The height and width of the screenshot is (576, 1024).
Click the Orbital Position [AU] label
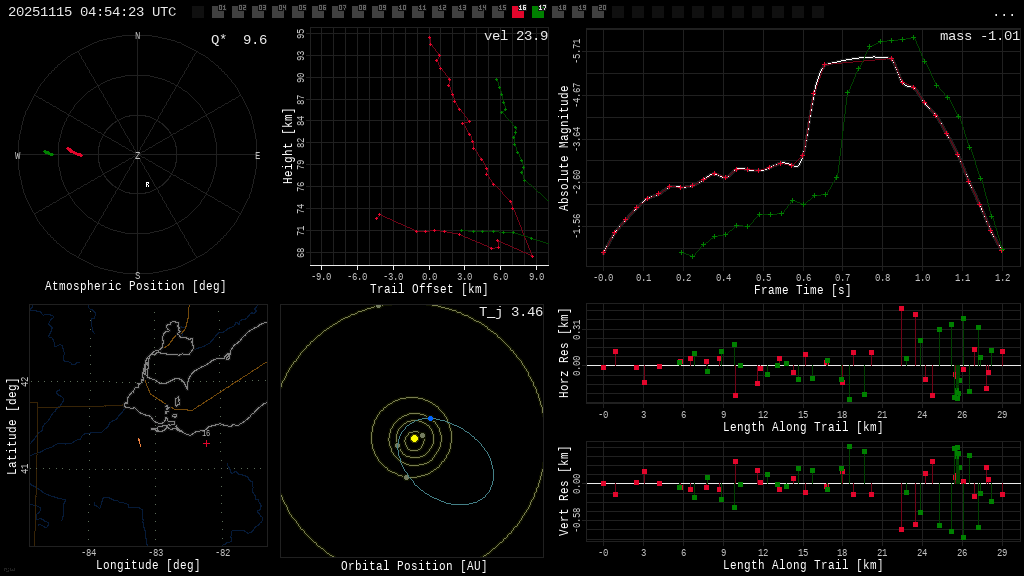pos(414,566)
